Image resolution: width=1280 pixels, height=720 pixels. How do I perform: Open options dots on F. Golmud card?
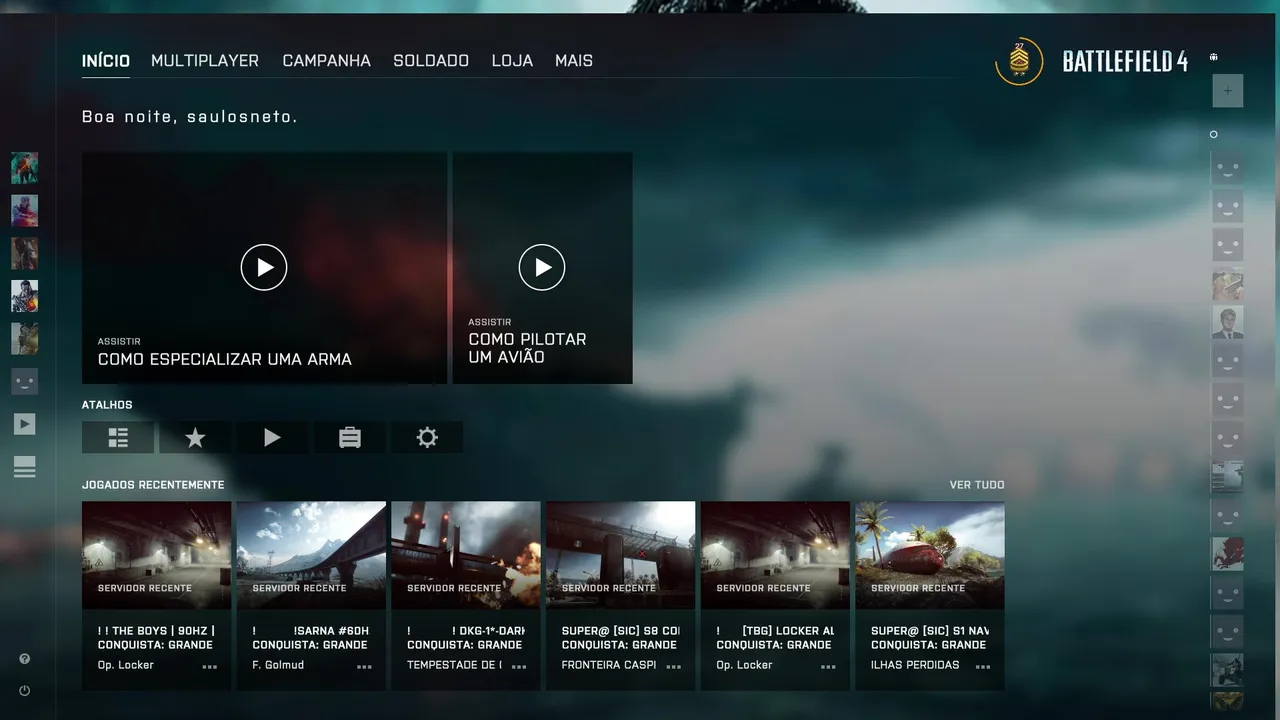click(364, 667)
